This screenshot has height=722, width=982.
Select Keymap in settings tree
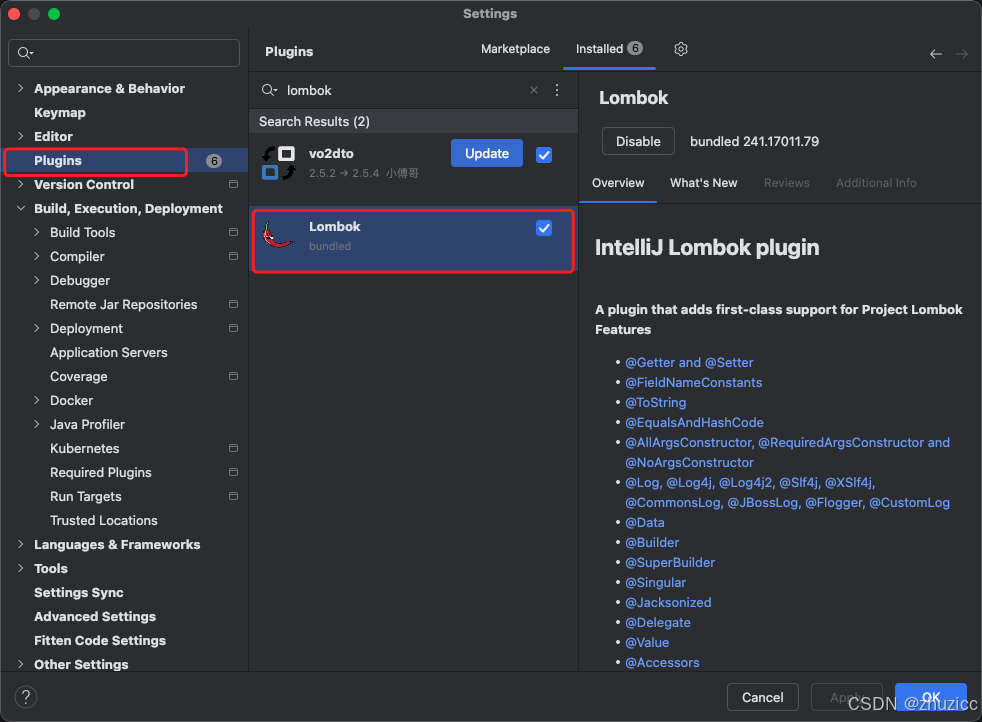[x=59, y=113]
